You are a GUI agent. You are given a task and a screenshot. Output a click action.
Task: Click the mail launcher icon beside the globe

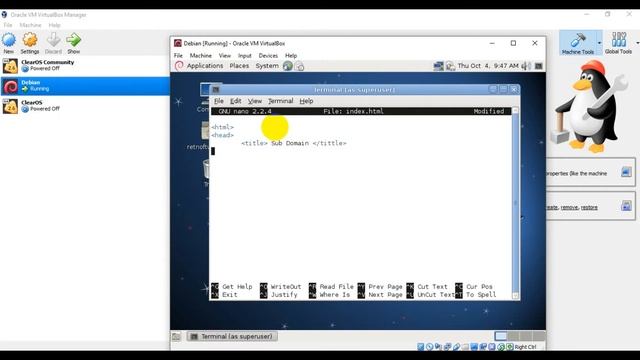click(x=300, y=66)
